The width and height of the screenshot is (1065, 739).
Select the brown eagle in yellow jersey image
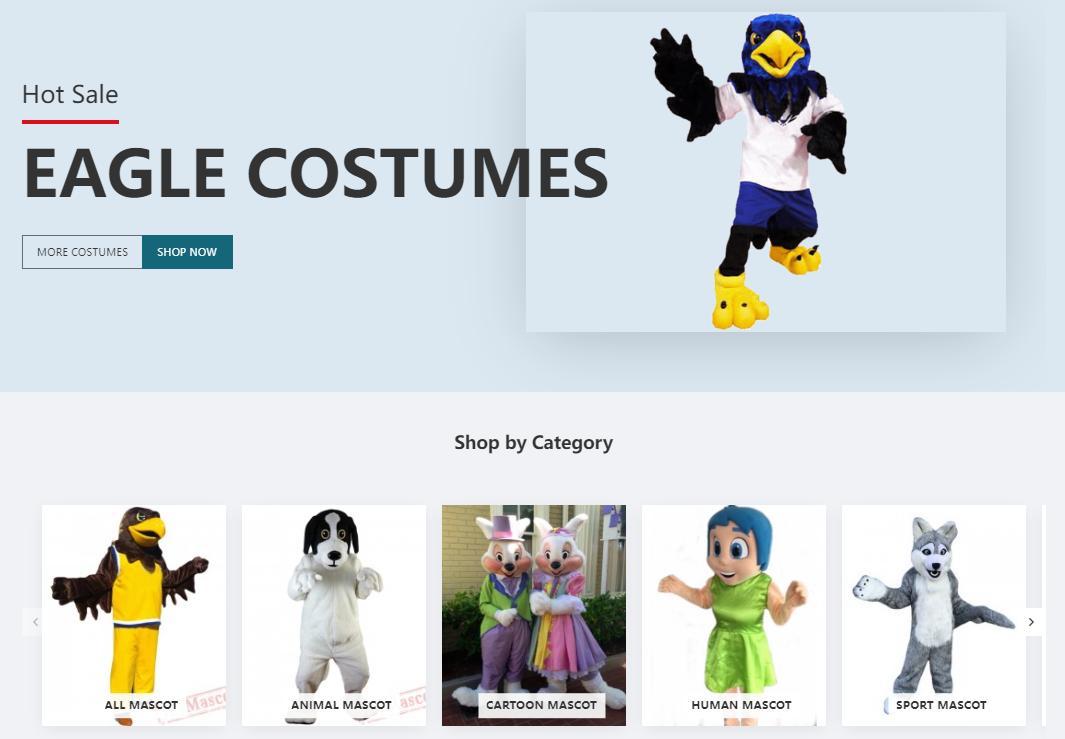[134, 615]
